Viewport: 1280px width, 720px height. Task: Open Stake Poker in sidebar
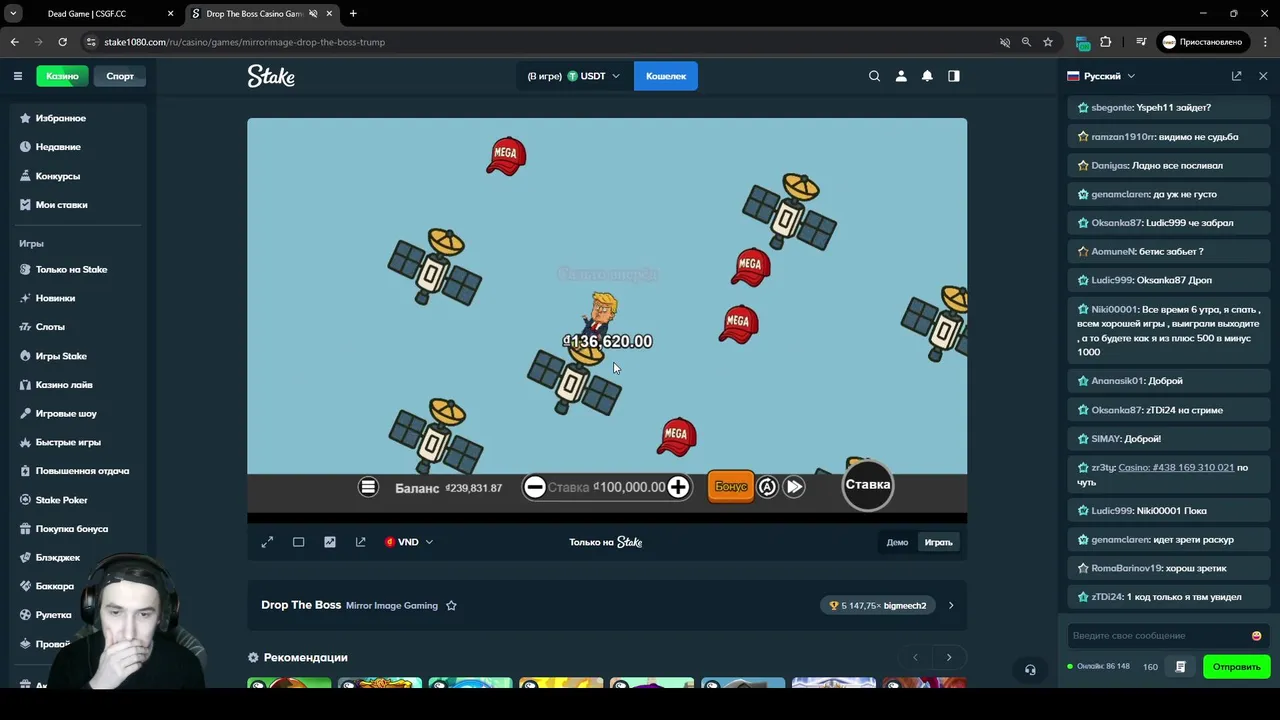click(x=78, y=500)
